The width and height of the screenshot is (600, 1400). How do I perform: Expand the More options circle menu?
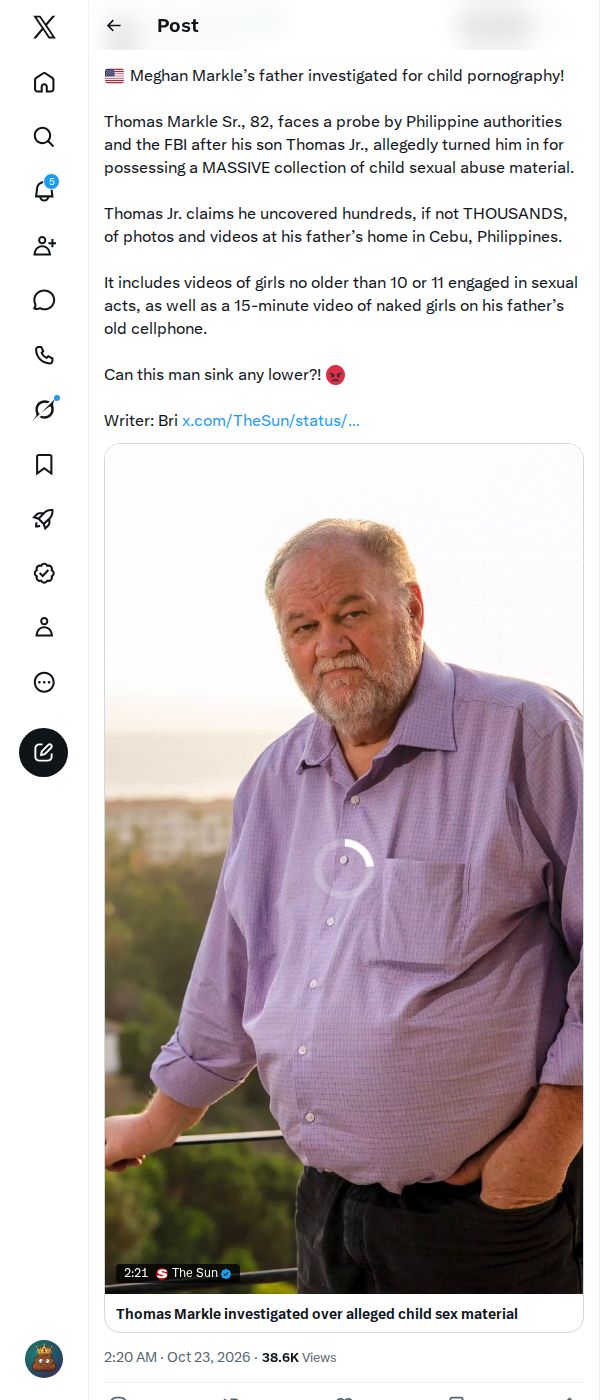tap(44, 682)
